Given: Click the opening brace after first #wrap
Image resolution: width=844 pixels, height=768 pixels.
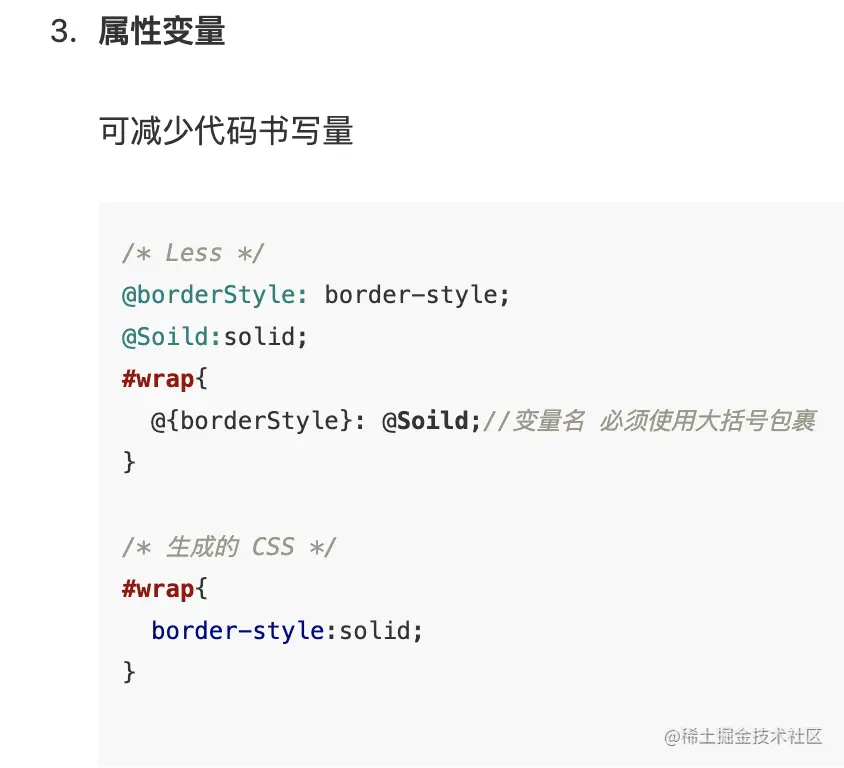Looking at the screenshot, I should pos(201,379).
